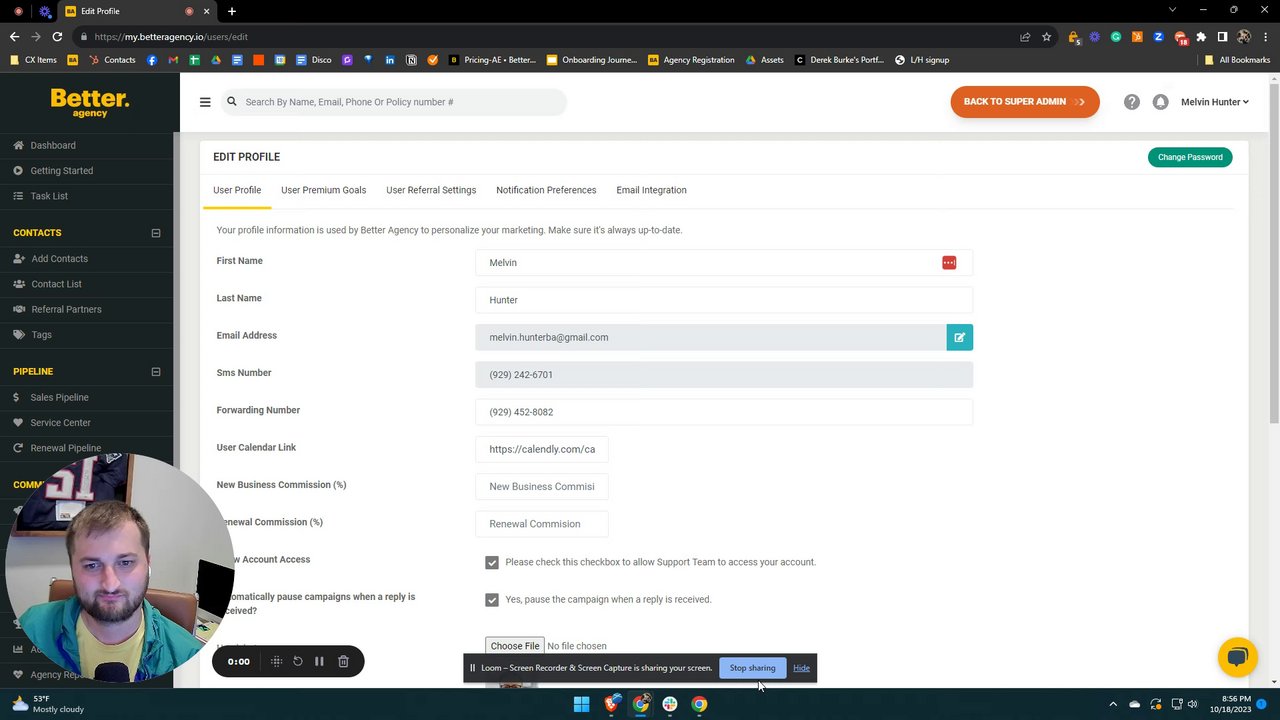Open the All Bookmarks folder
The image size is (1280, 720).
click(x=1237, y=60)
